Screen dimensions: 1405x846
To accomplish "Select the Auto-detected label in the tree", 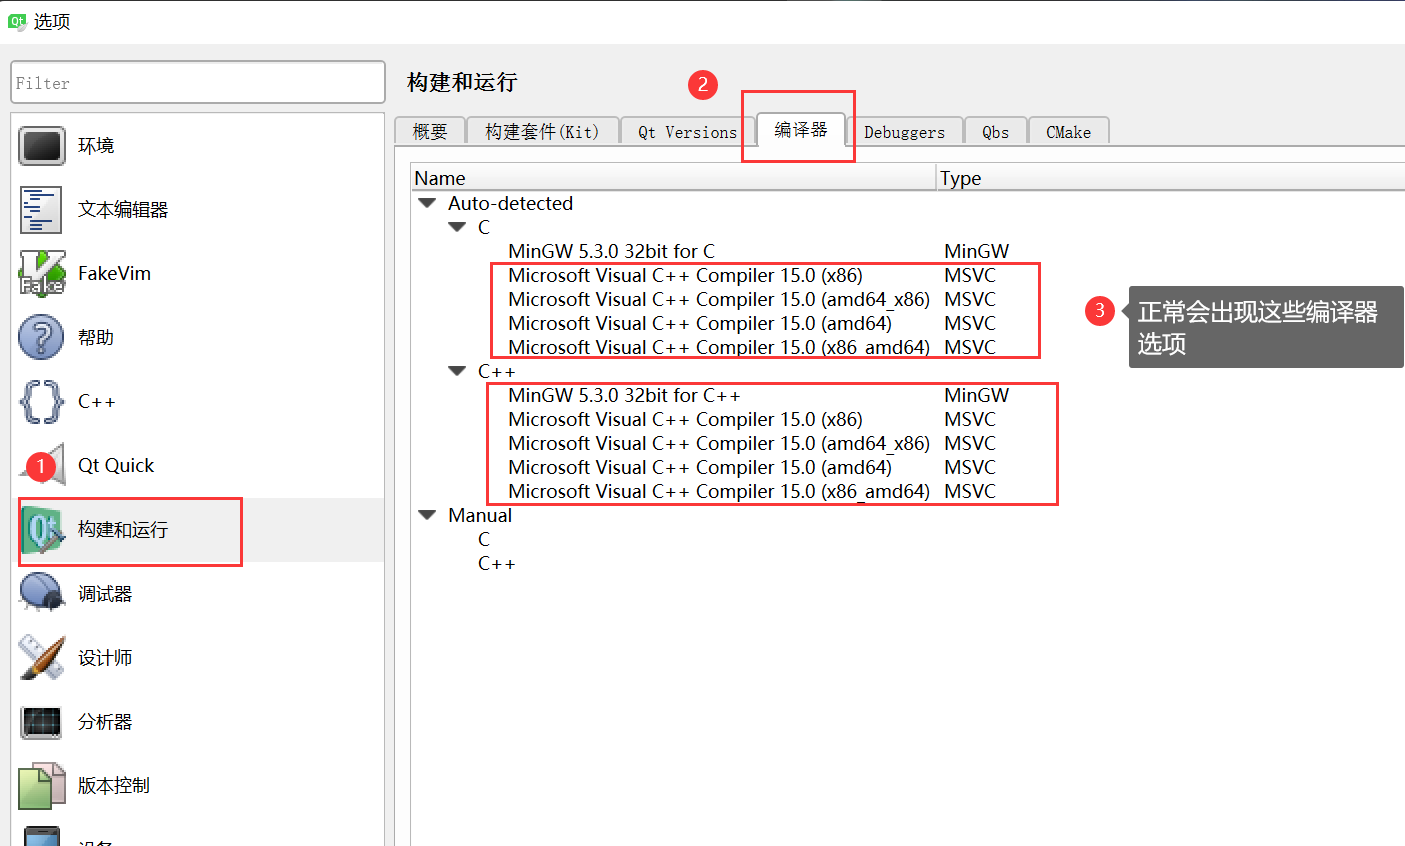I will (x=510, y=203).
